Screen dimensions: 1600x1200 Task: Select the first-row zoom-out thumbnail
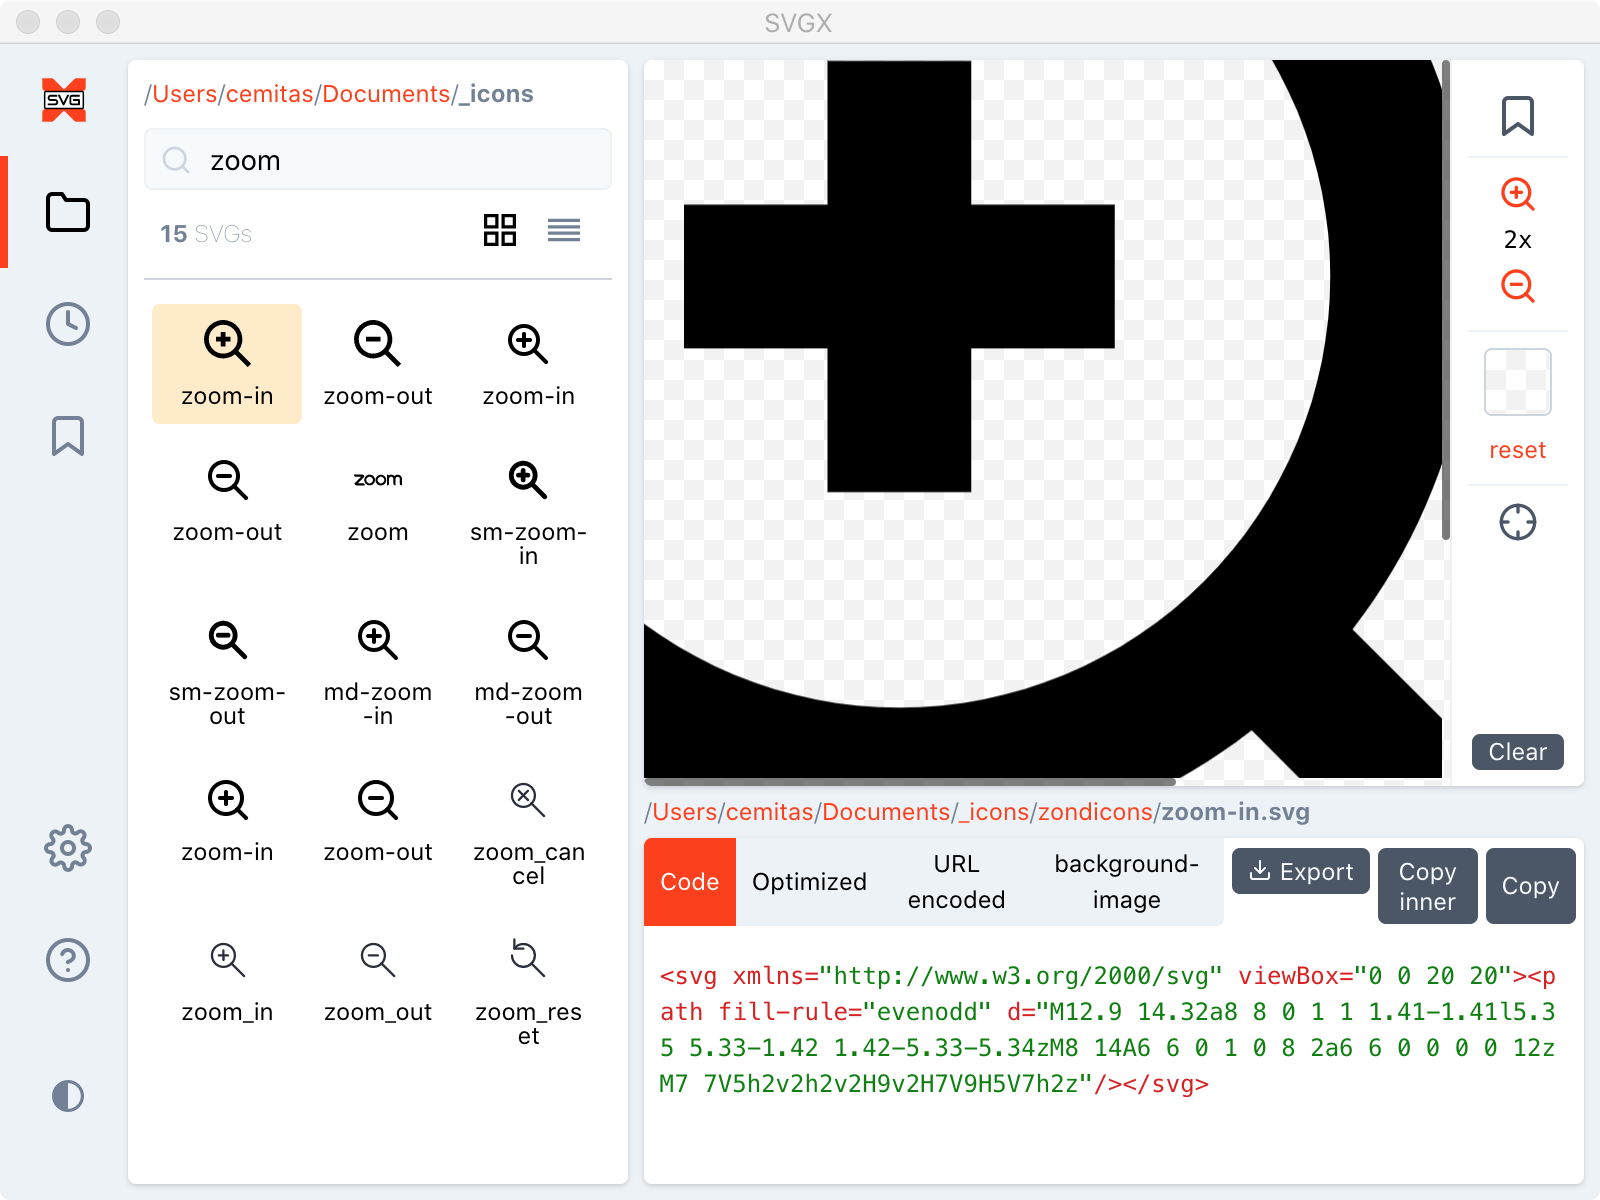378,364
